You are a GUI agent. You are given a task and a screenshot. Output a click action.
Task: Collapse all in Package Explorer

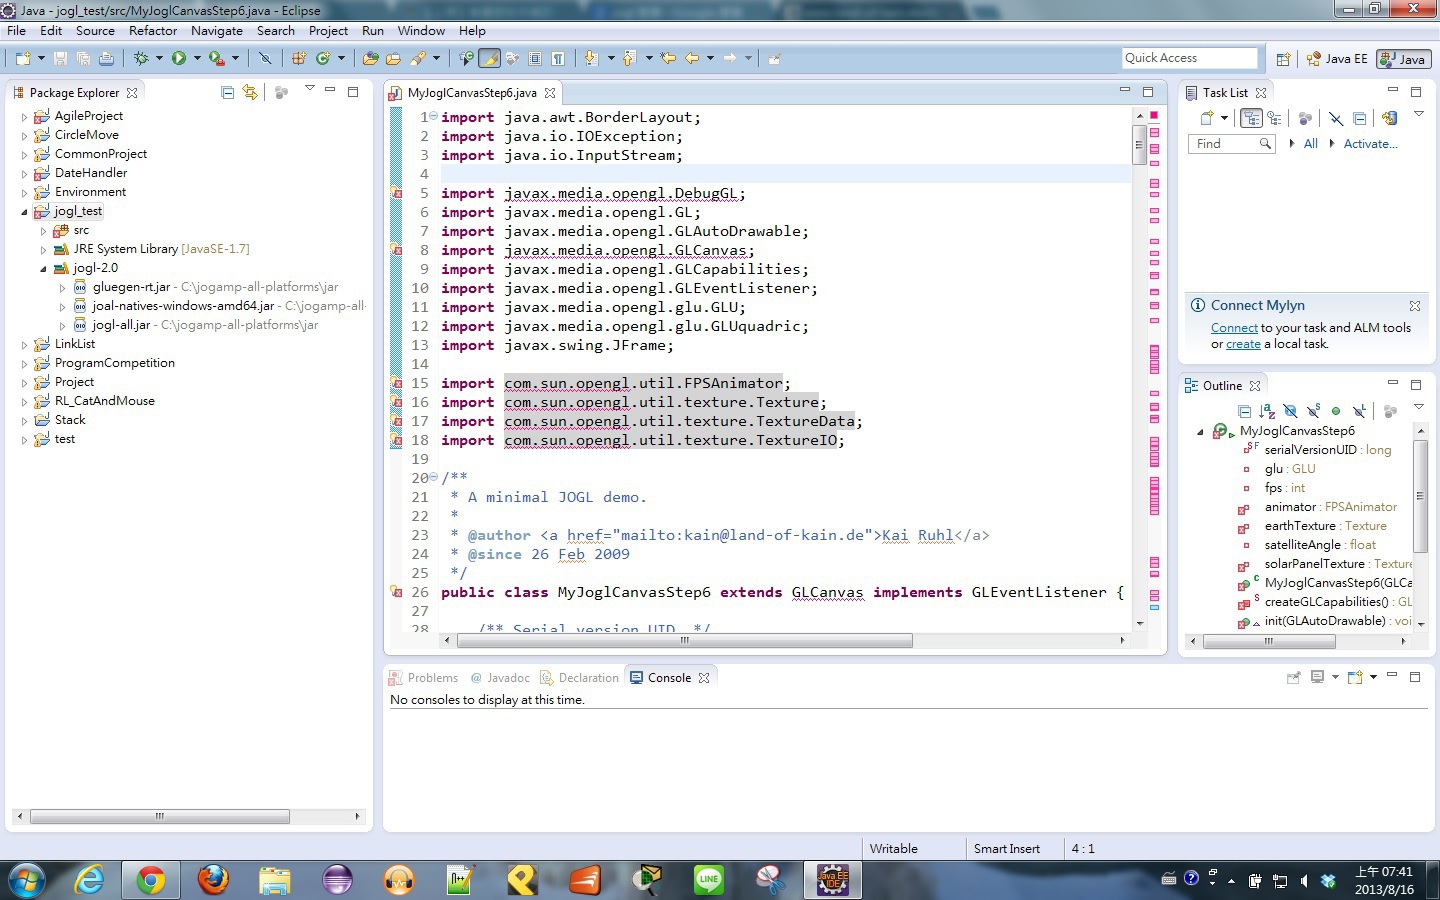pos(228,92)
